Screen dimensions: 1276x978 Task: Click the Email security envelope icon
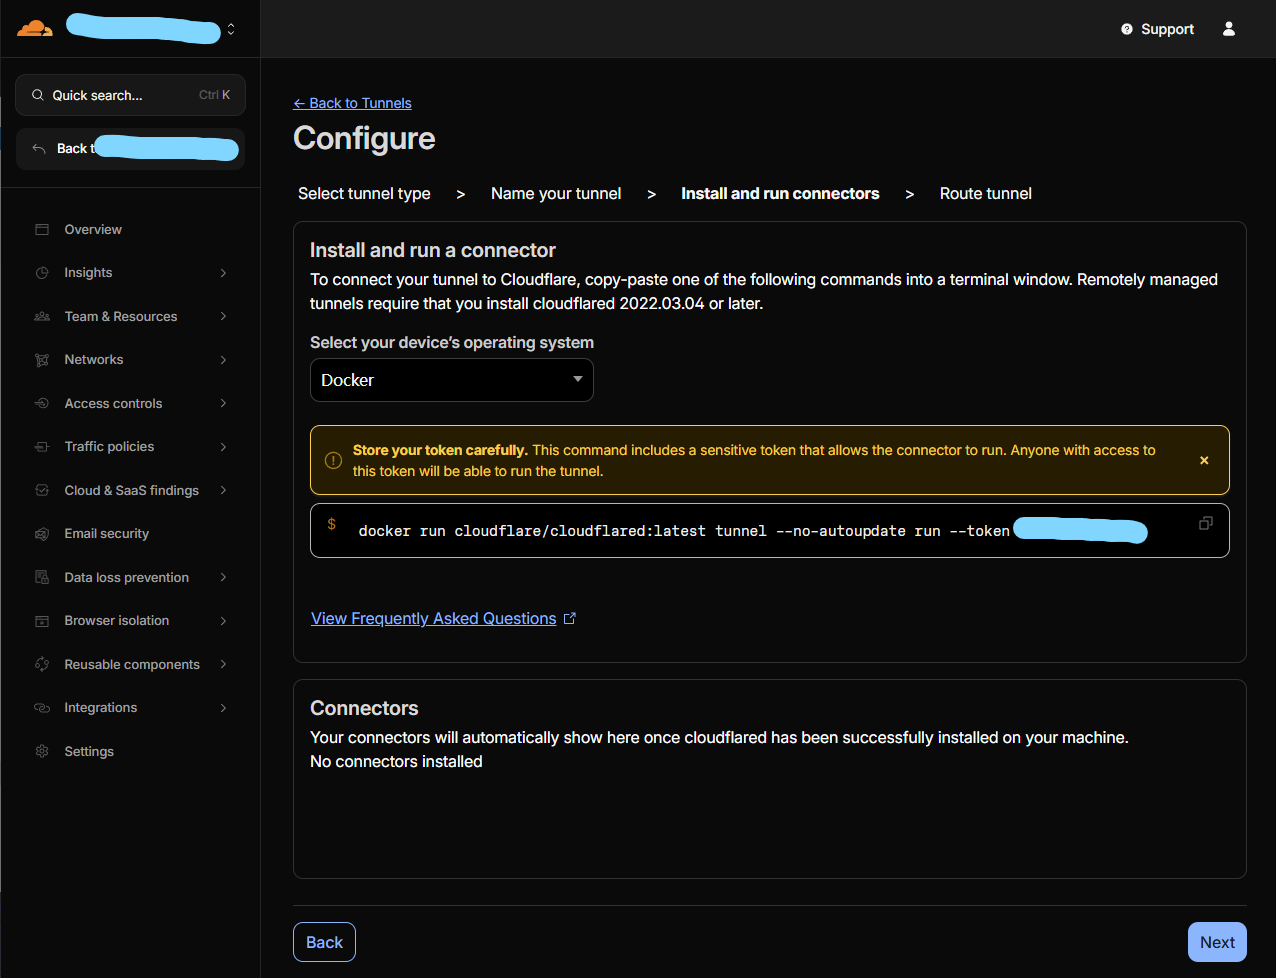42,534
